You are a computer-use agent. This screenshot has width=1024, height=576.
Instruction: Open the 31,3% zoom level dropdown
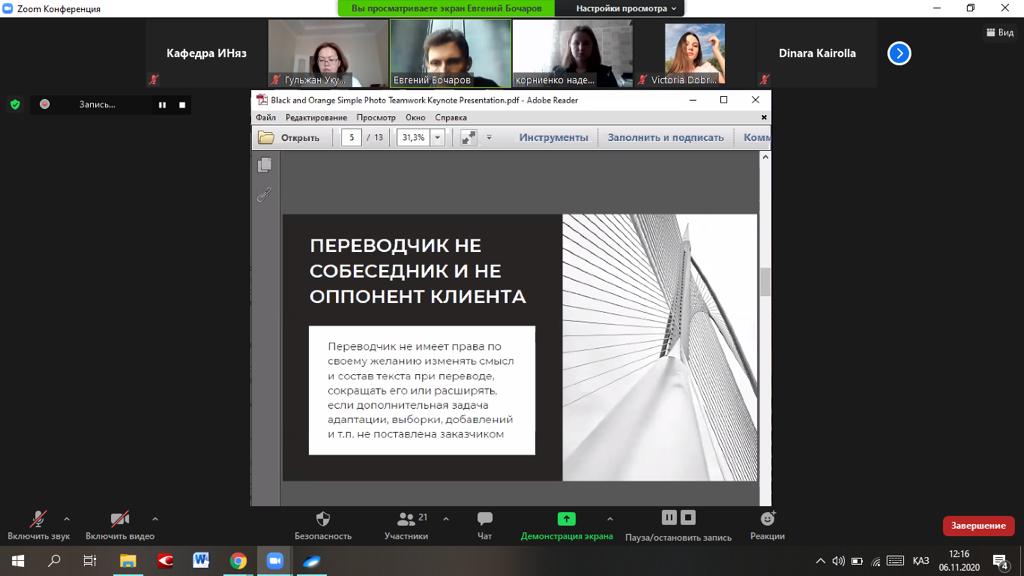point(437,138)
